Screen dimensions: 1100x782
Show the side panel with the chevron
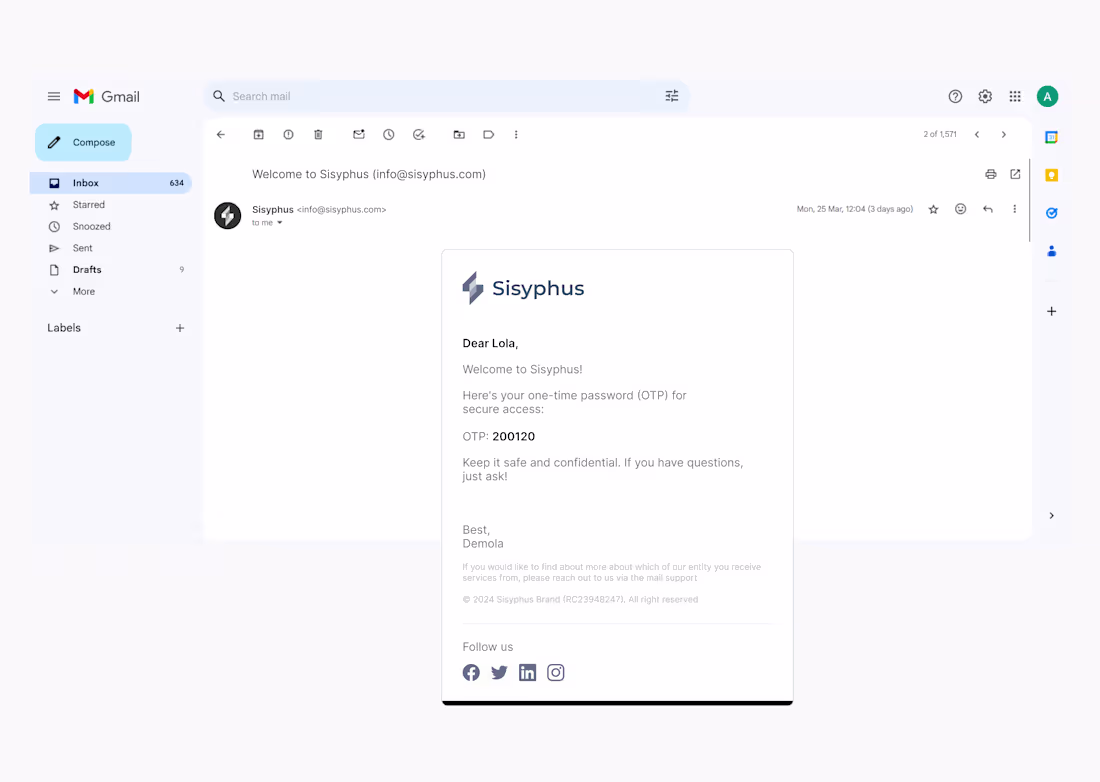coord(1051,515)
